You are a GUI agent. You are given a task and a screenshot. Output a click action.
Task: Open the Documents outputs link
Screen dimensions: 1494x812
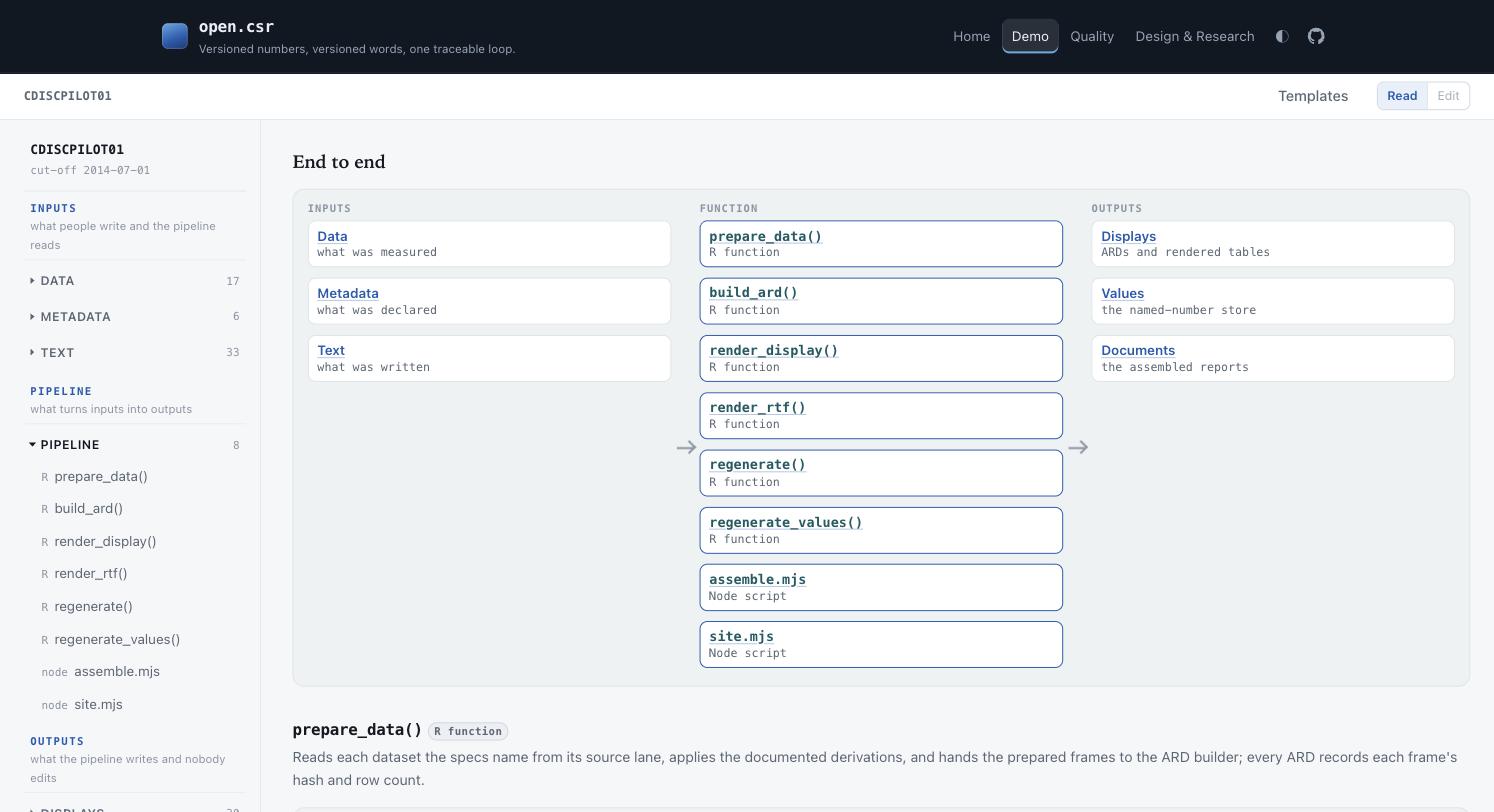(1138, 351)
